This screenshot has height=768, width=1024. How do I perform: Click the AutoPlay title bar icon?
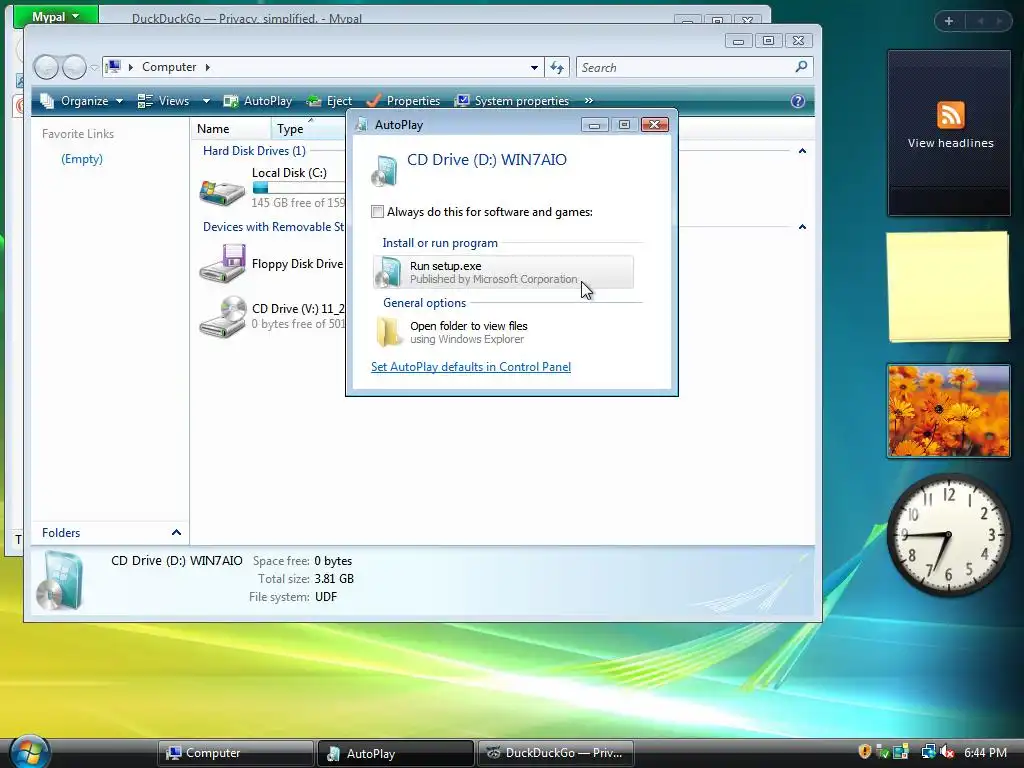click(361, 125)
